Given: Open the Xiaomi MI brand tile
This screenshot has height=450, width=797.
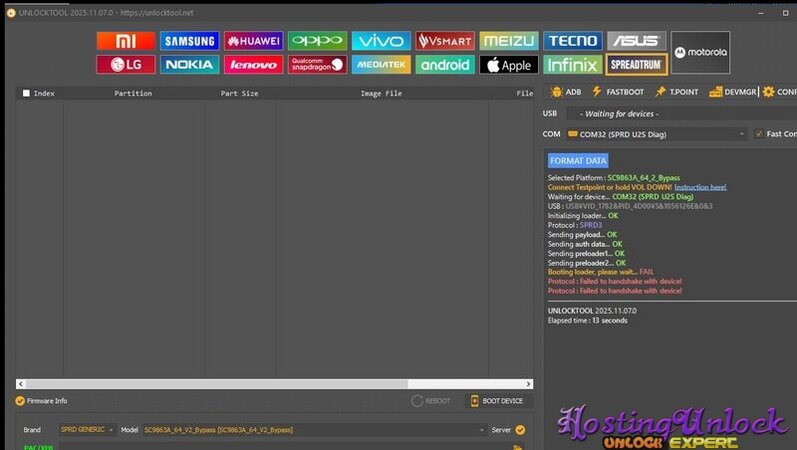Looking at the screenshot, I should coord(126,41).
